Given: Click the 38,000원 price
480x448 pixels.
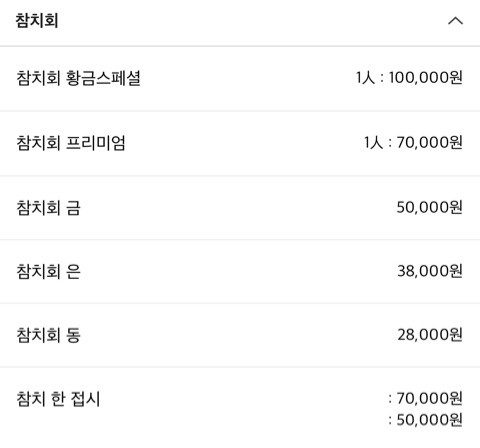Looking at the screenshot, I should tap(430, 271).
